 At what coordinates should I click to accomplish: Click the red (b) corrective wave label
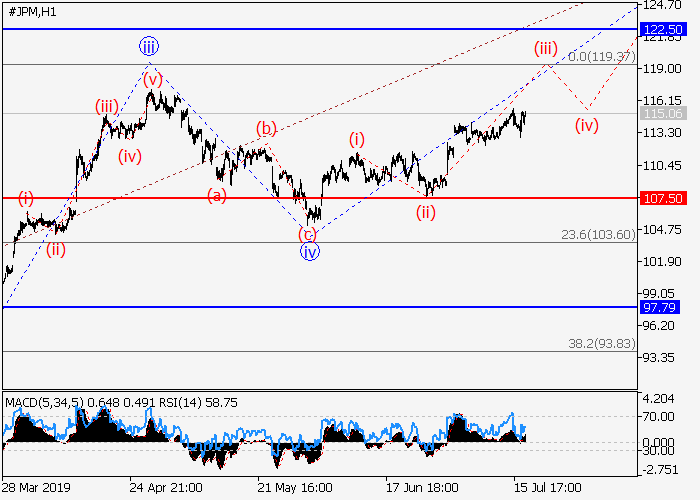[265, 128]
